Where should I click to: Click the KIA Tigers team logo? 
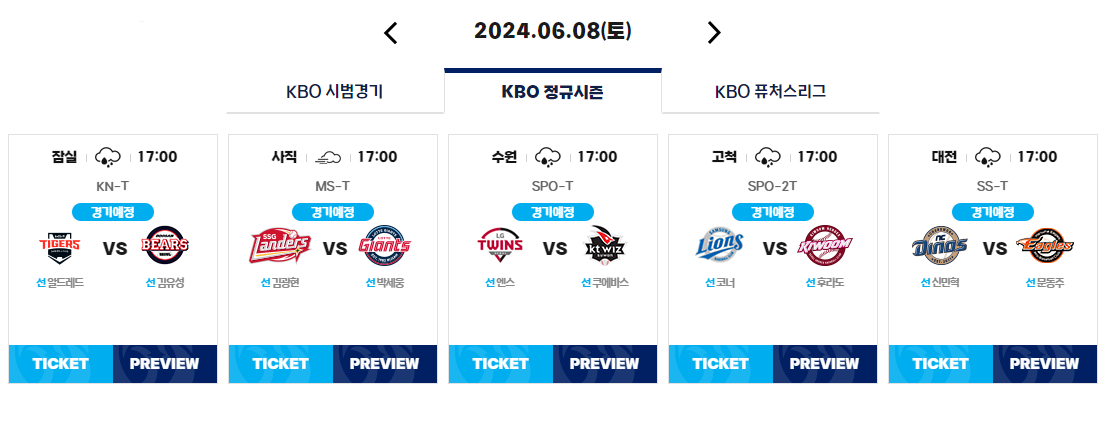coord(60,246)
